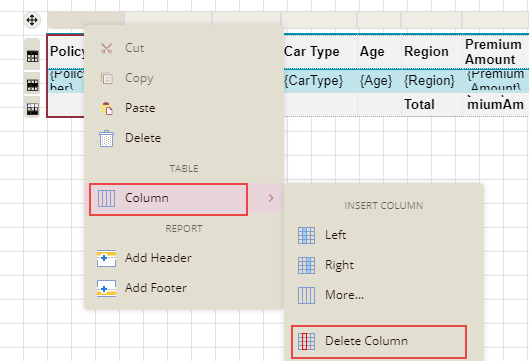Select the Premium Amount header cell
Image resolution: width=529 pixels, height=361 pixels.
click(x=495, y=52)
